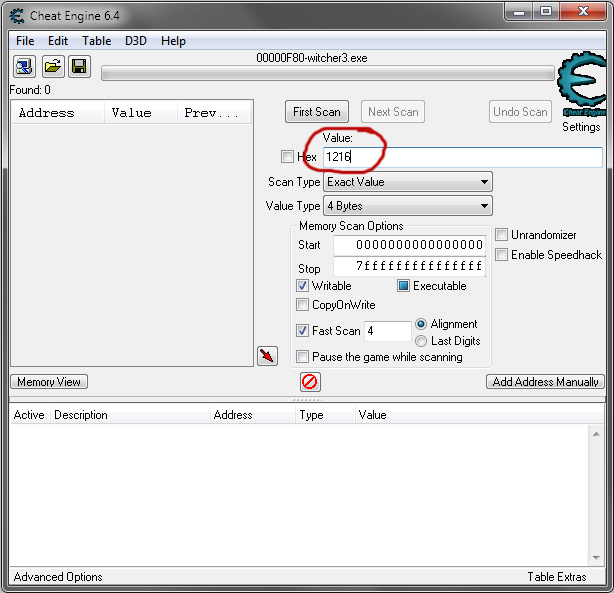Click the address list scrollbar down arrow
This screenshot has height=593, width=614.
tap(596, 557)
